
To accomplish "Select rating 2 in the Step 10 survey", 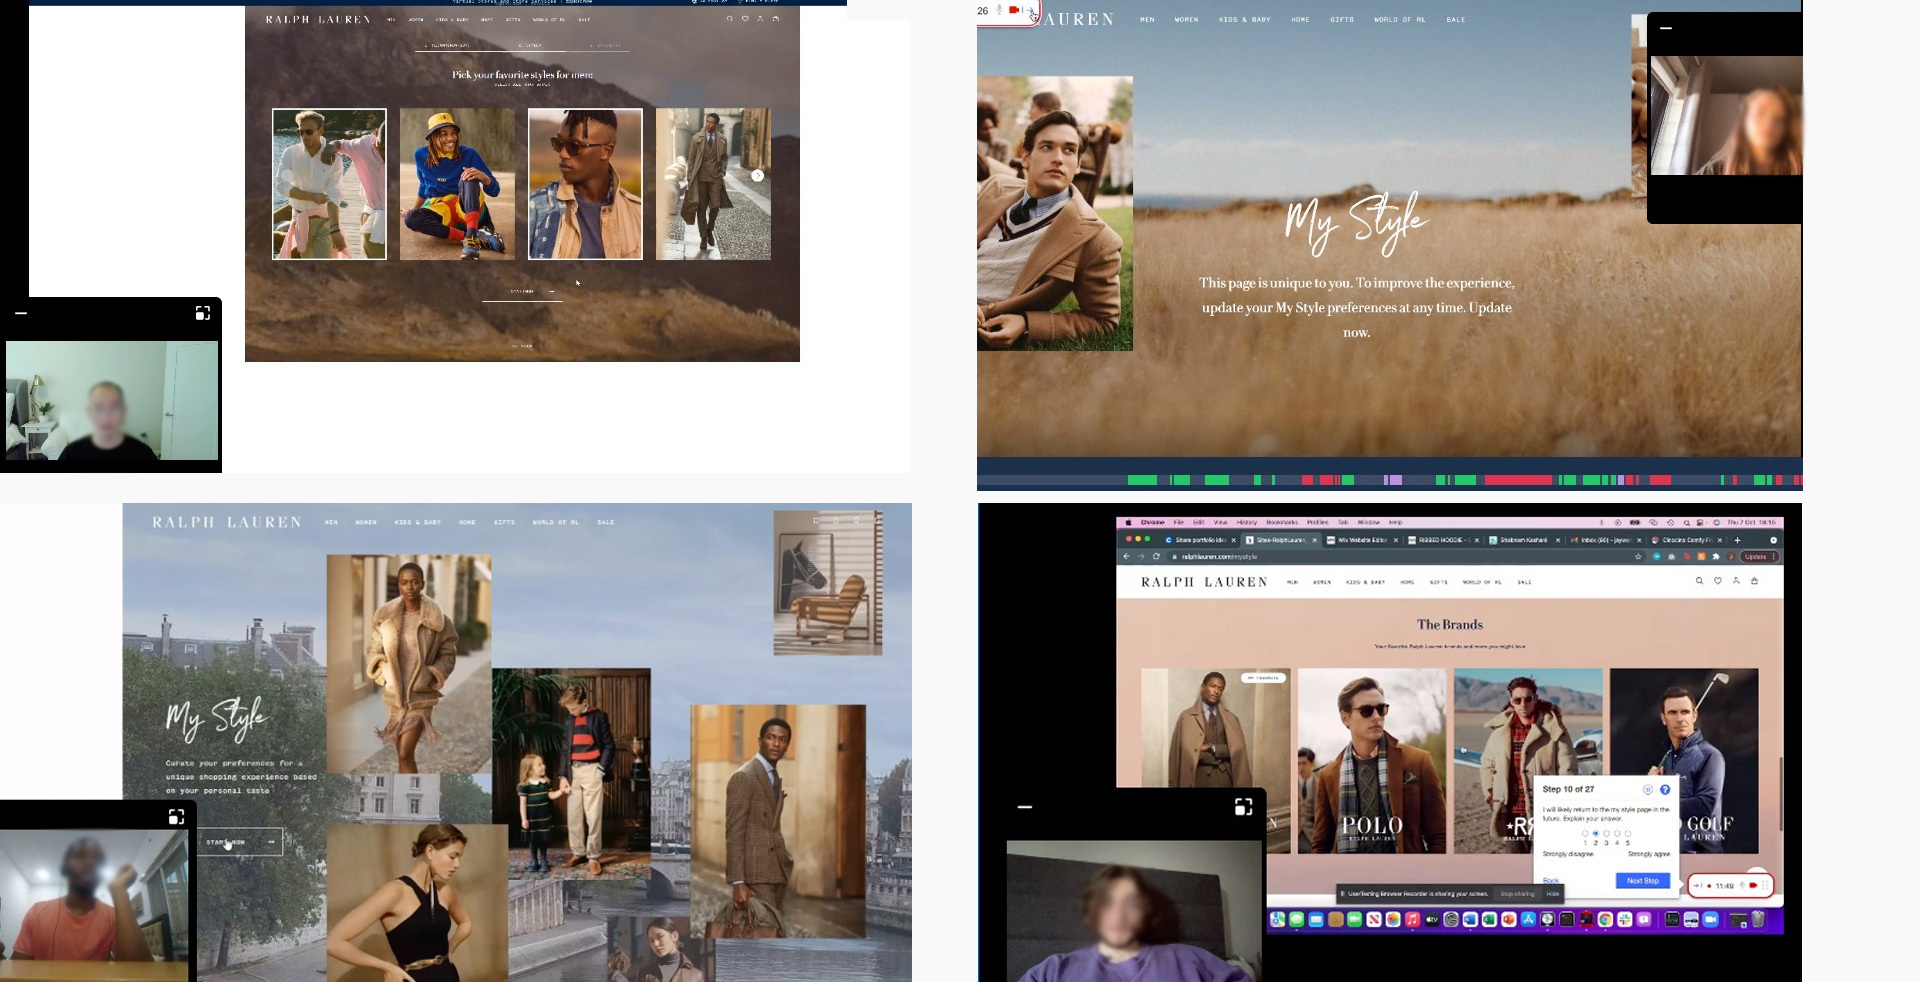I will pyautogui.click(x=1596, y=833).
